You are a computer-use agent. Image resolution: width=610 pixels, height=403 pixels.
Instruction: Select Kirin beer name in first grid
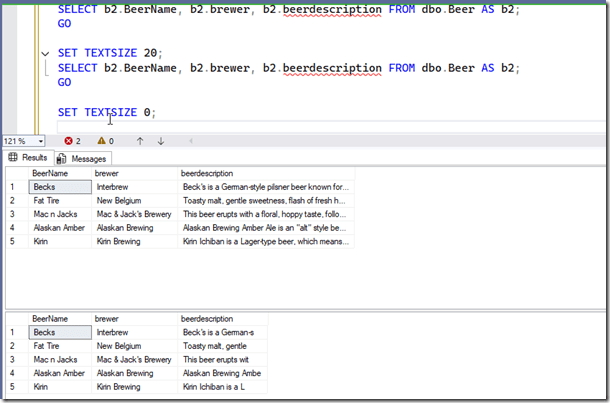(x=60, y=242)
